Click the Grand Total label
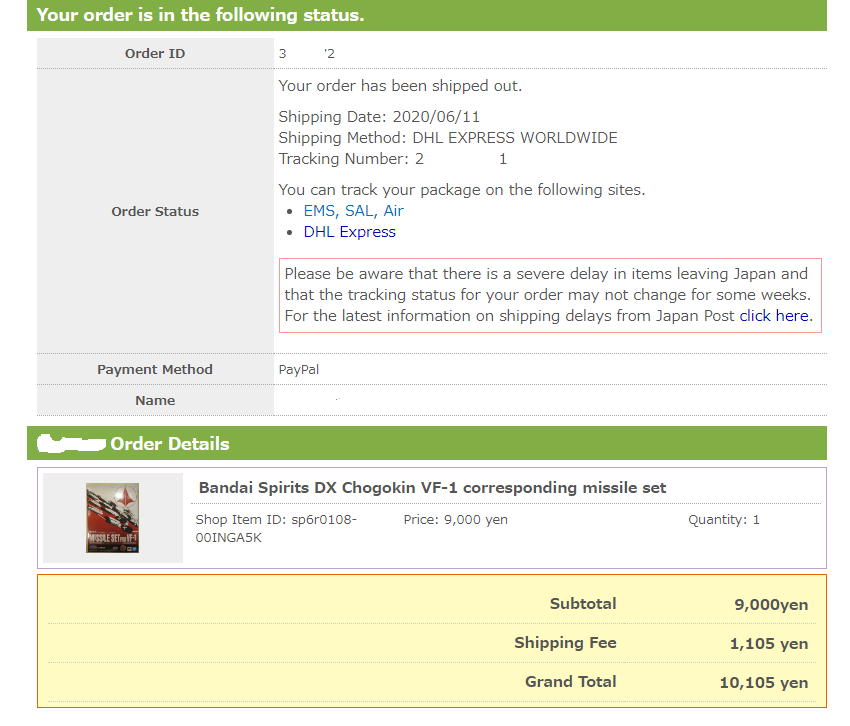The height and width of the screenshot is (726, 850). click(570, 682)
